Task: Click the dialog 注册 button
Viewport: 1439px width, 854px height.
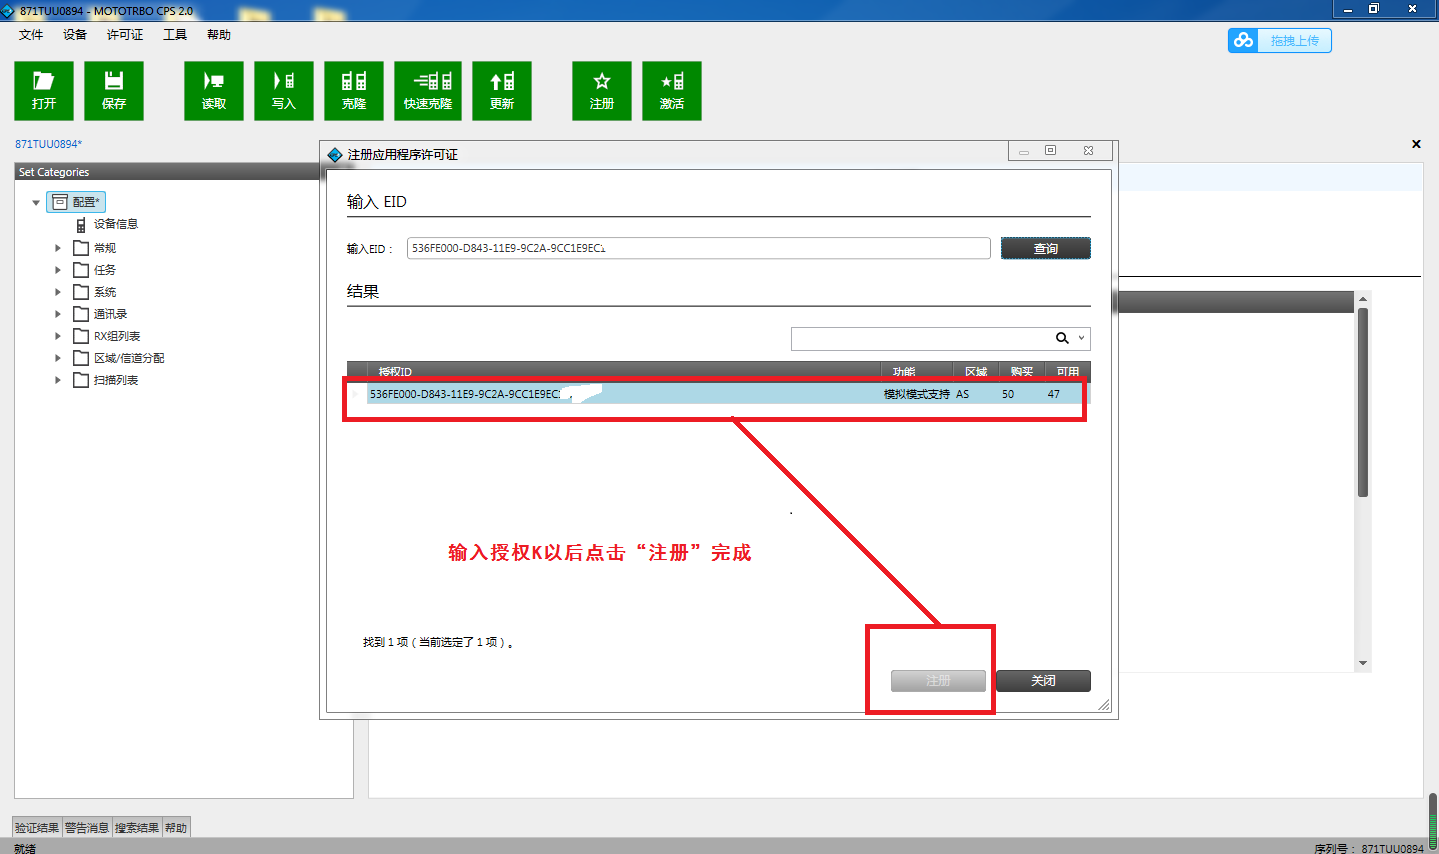Action: tap(938, 681)
